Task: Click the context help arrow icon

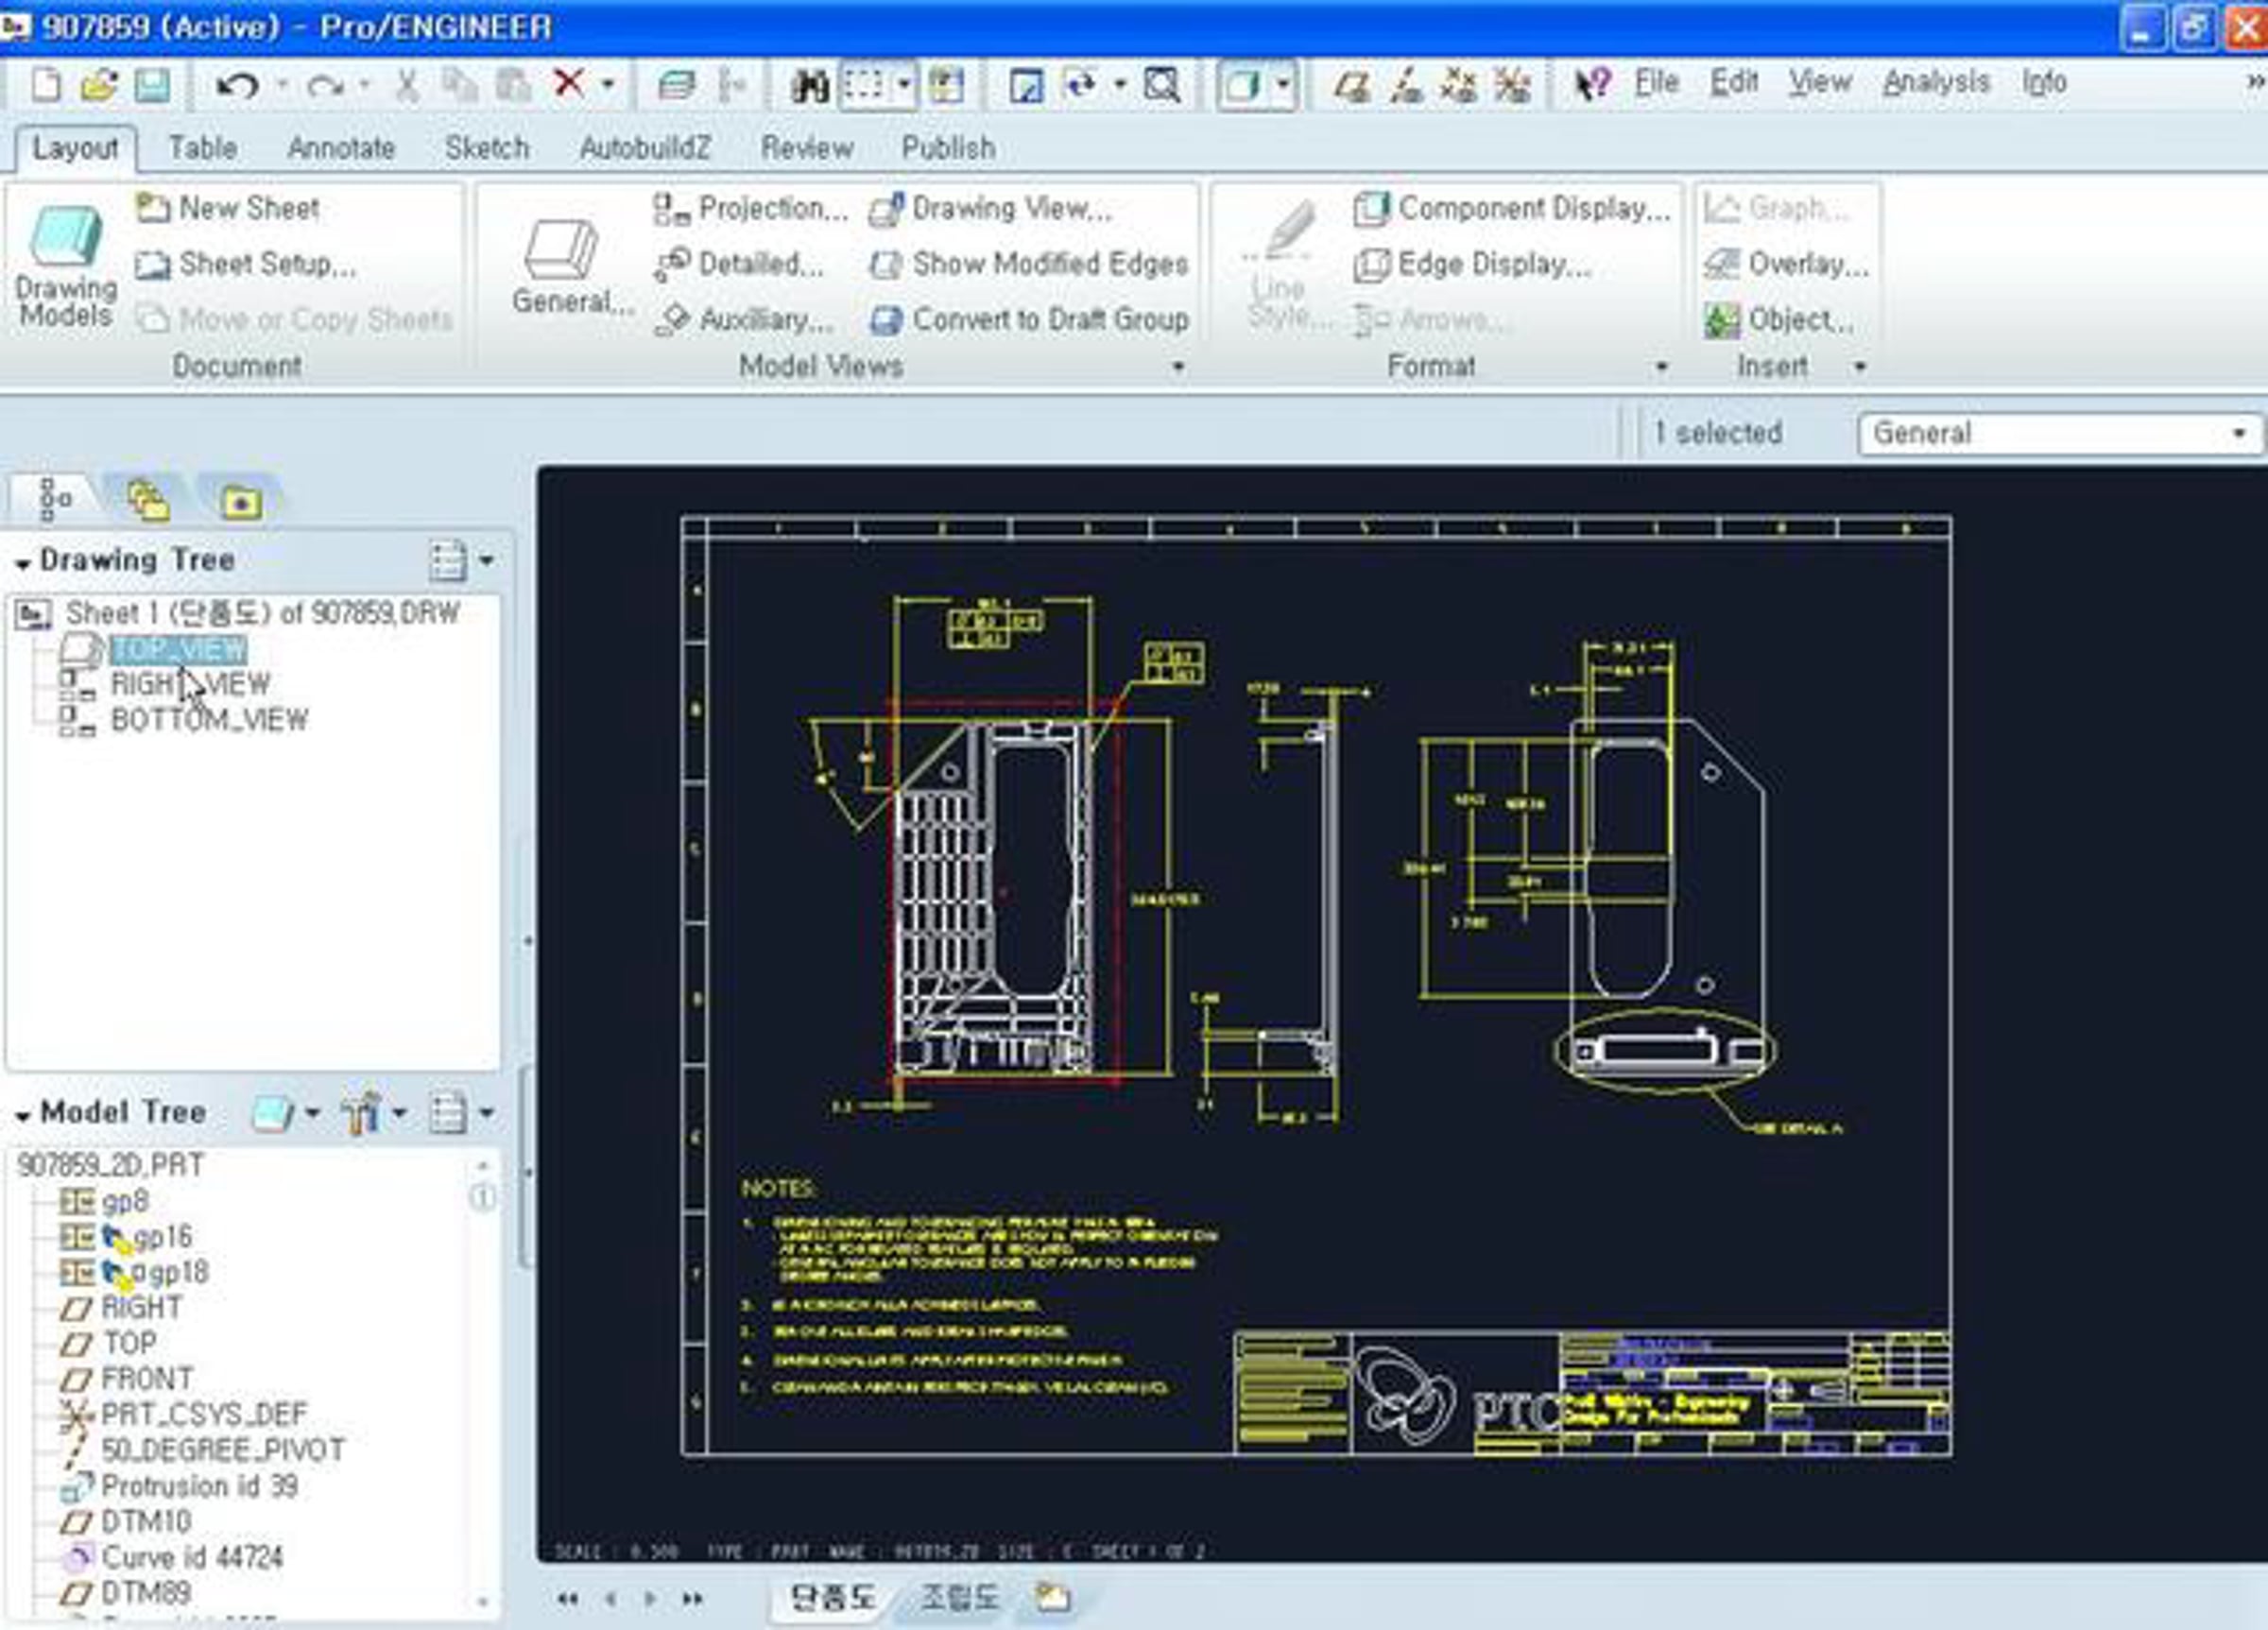Action: click(x=1592, y=84)
